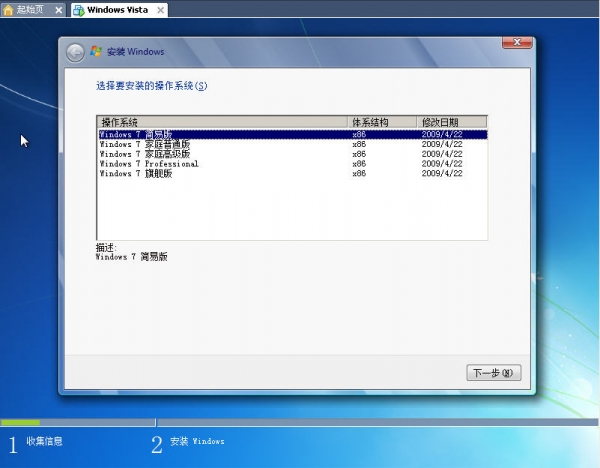This screenshot has height=468, width=600.
Task: Click the back arrow in the installer
Action: (x=75, y=52)
